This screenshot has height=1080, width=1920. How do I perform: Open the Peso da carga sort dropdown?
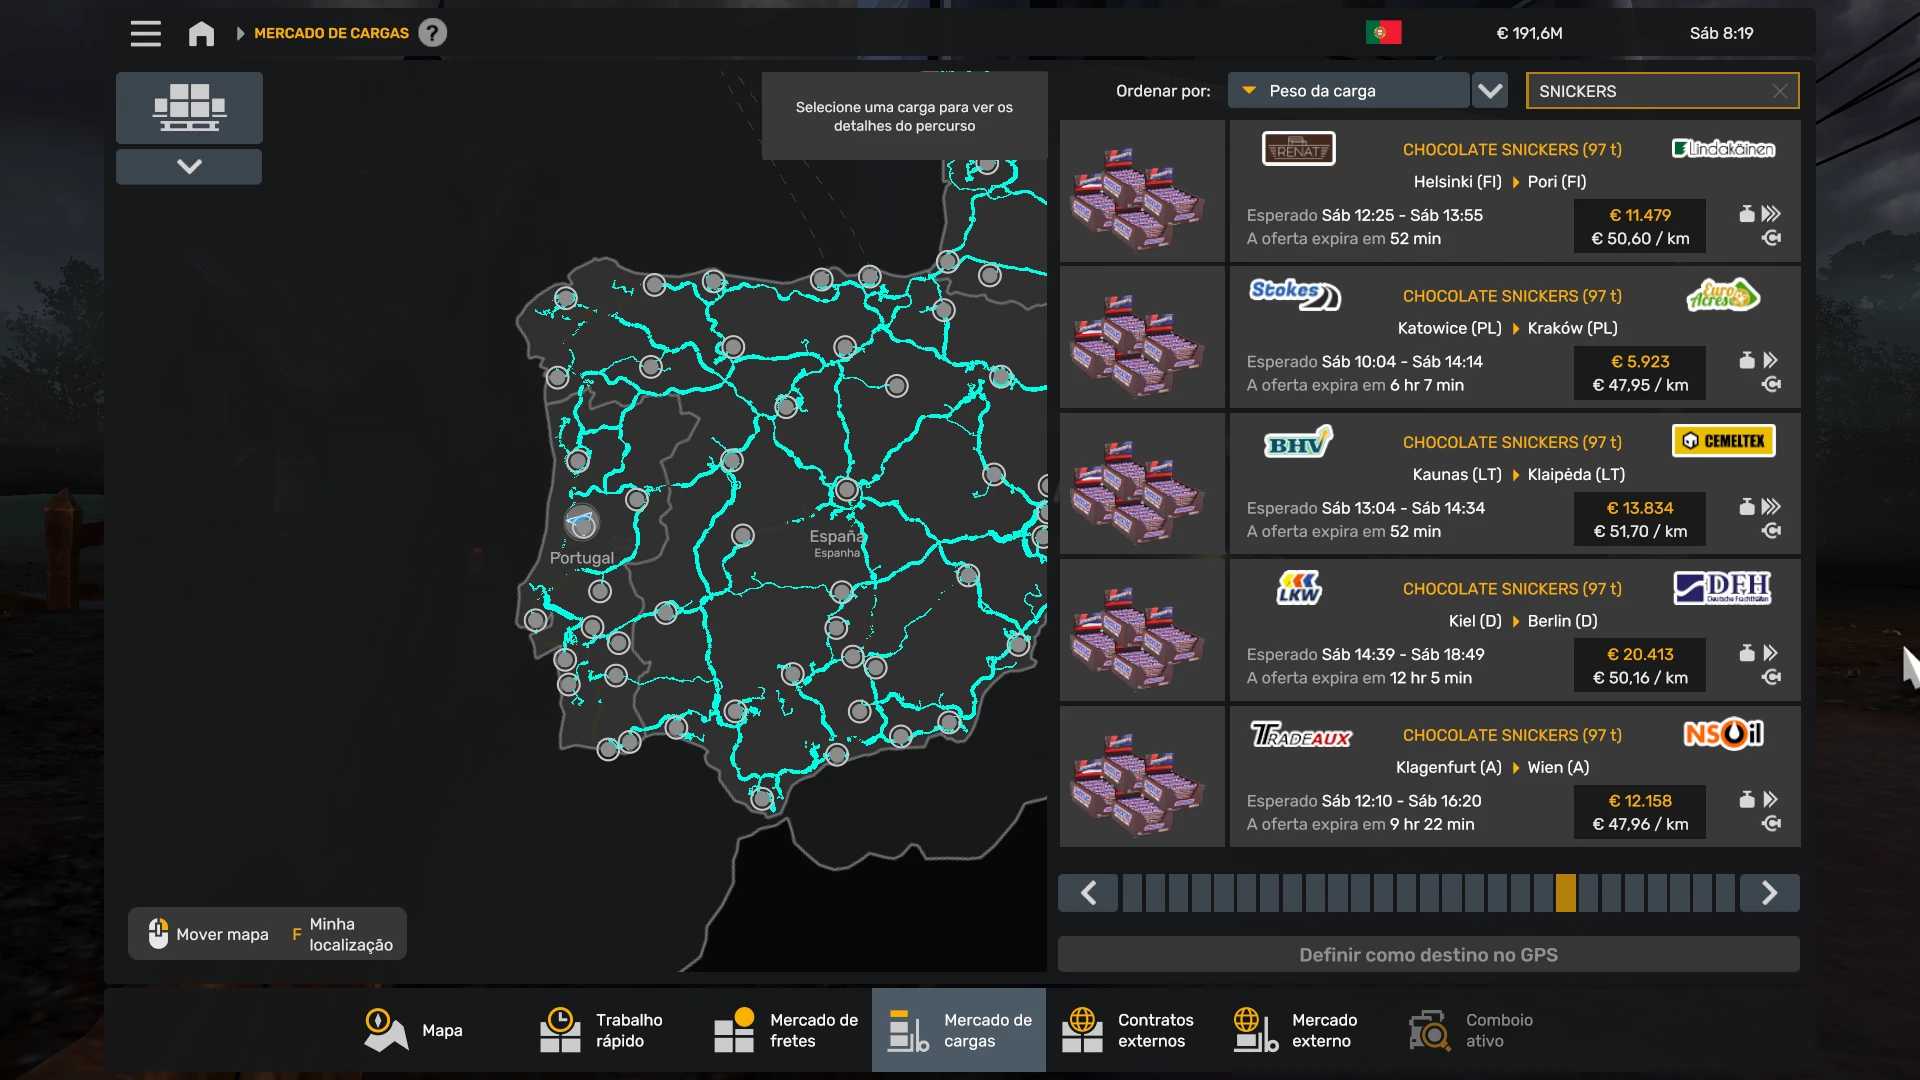1348,91
